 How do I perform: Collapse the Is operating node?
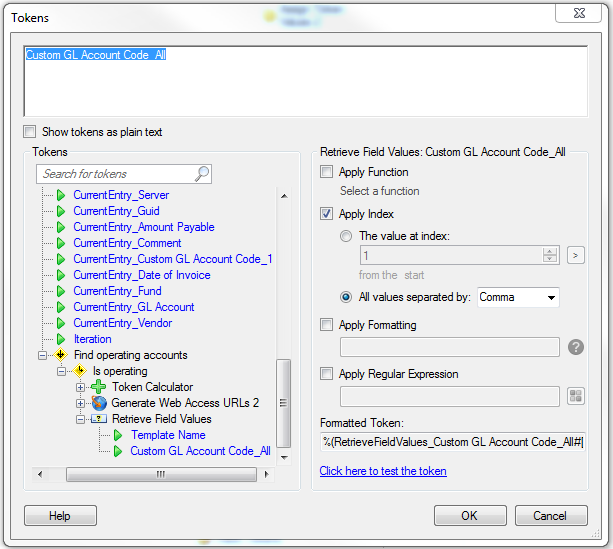[61, 371]
